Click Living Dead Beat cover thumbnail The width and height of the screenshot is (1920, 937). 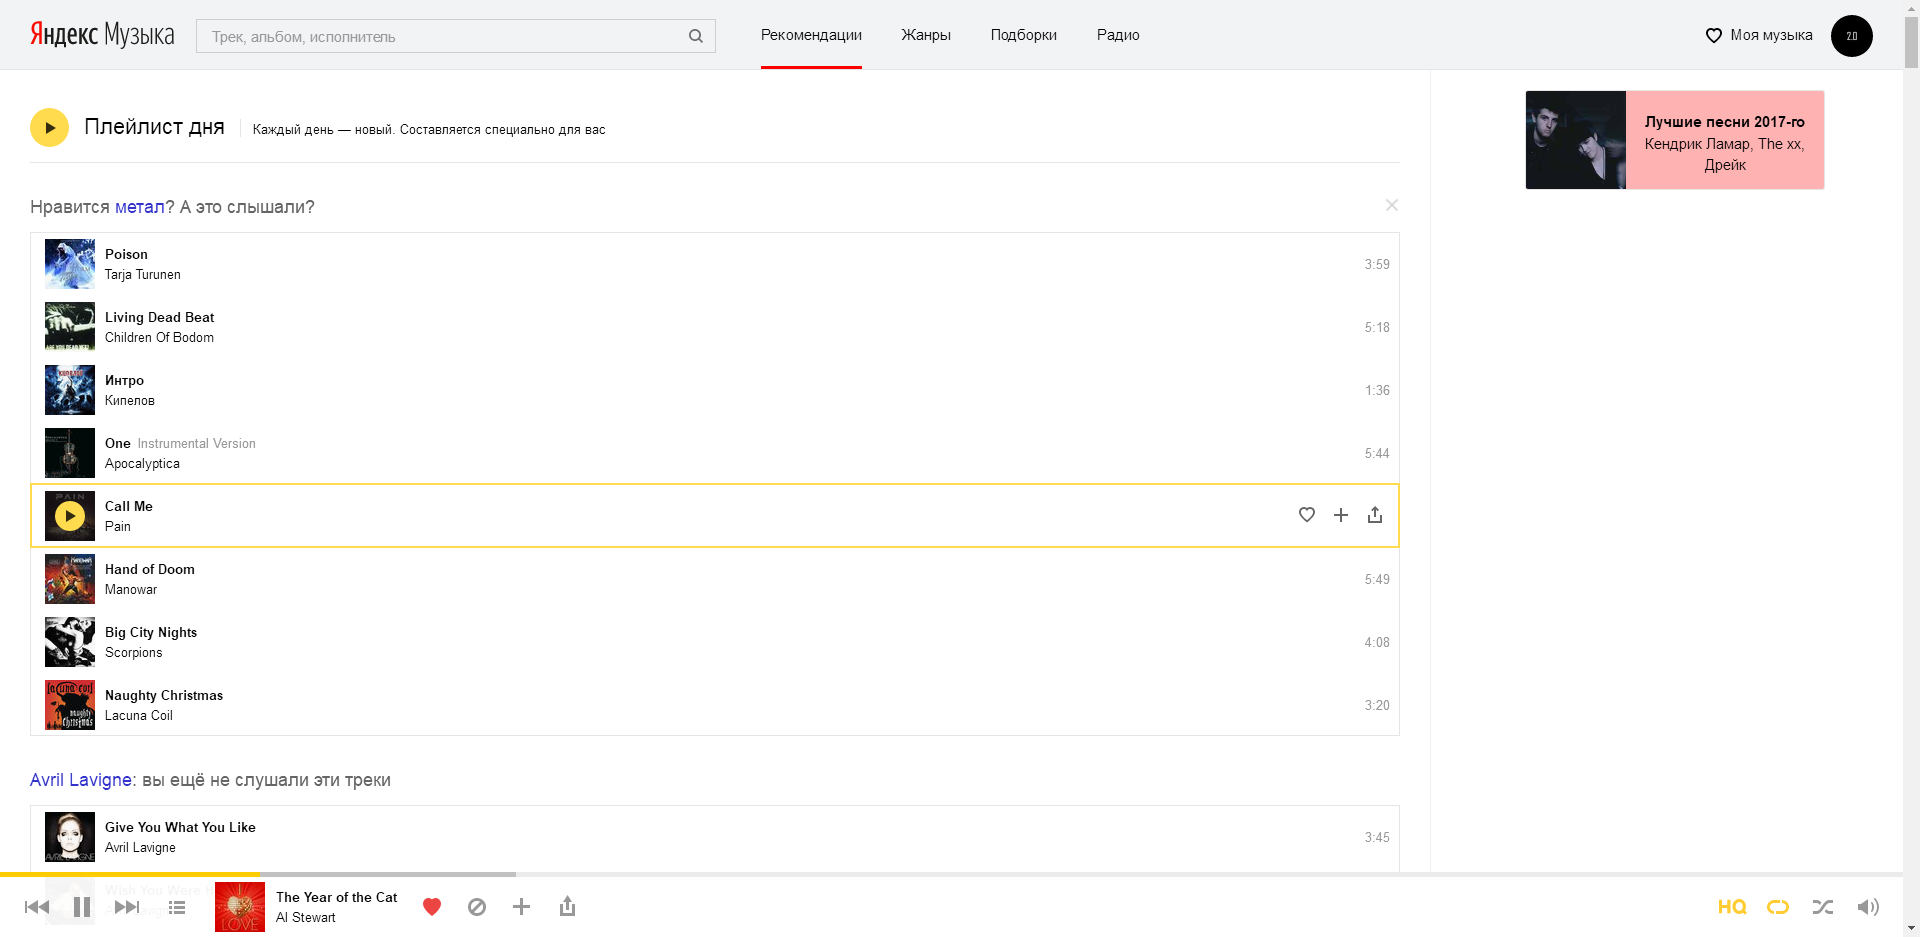click(x=70, y=327)
